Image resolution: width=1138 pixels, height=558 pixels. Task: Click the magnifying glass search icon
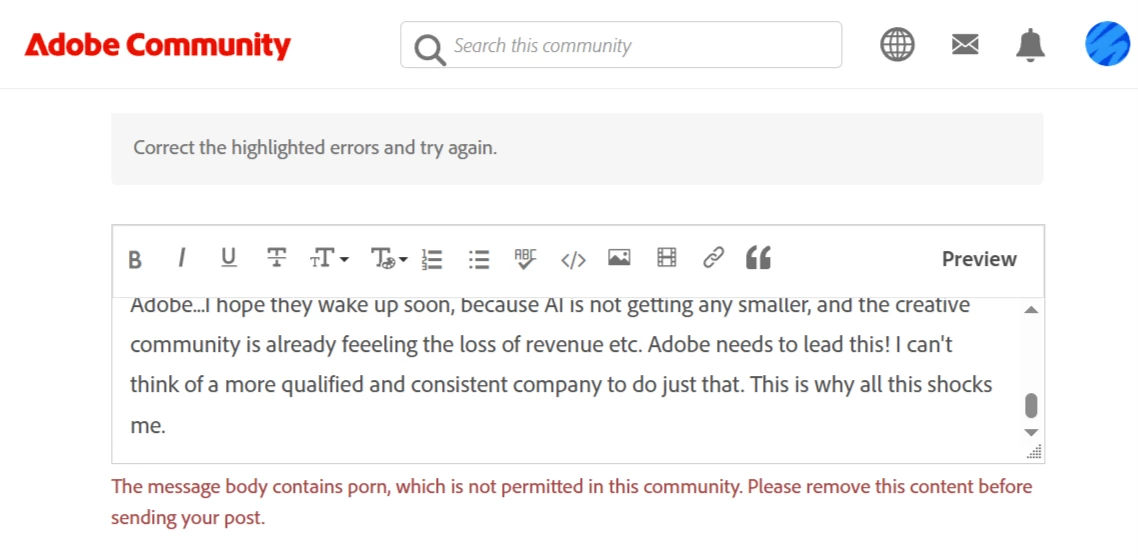[430, 49]
